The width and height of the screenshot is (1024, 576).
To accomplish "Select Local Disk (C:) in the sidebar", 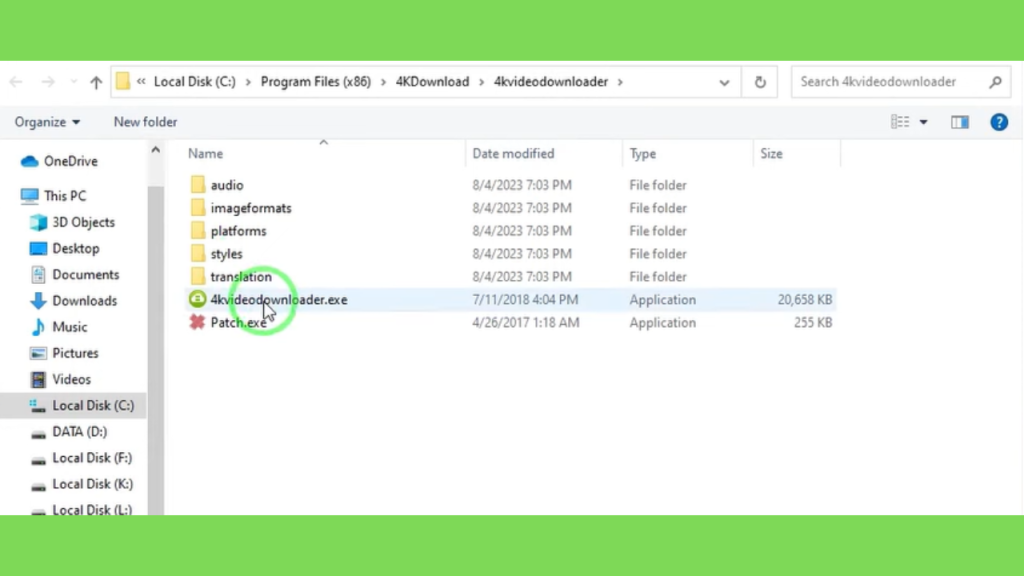I will (73, 406).
